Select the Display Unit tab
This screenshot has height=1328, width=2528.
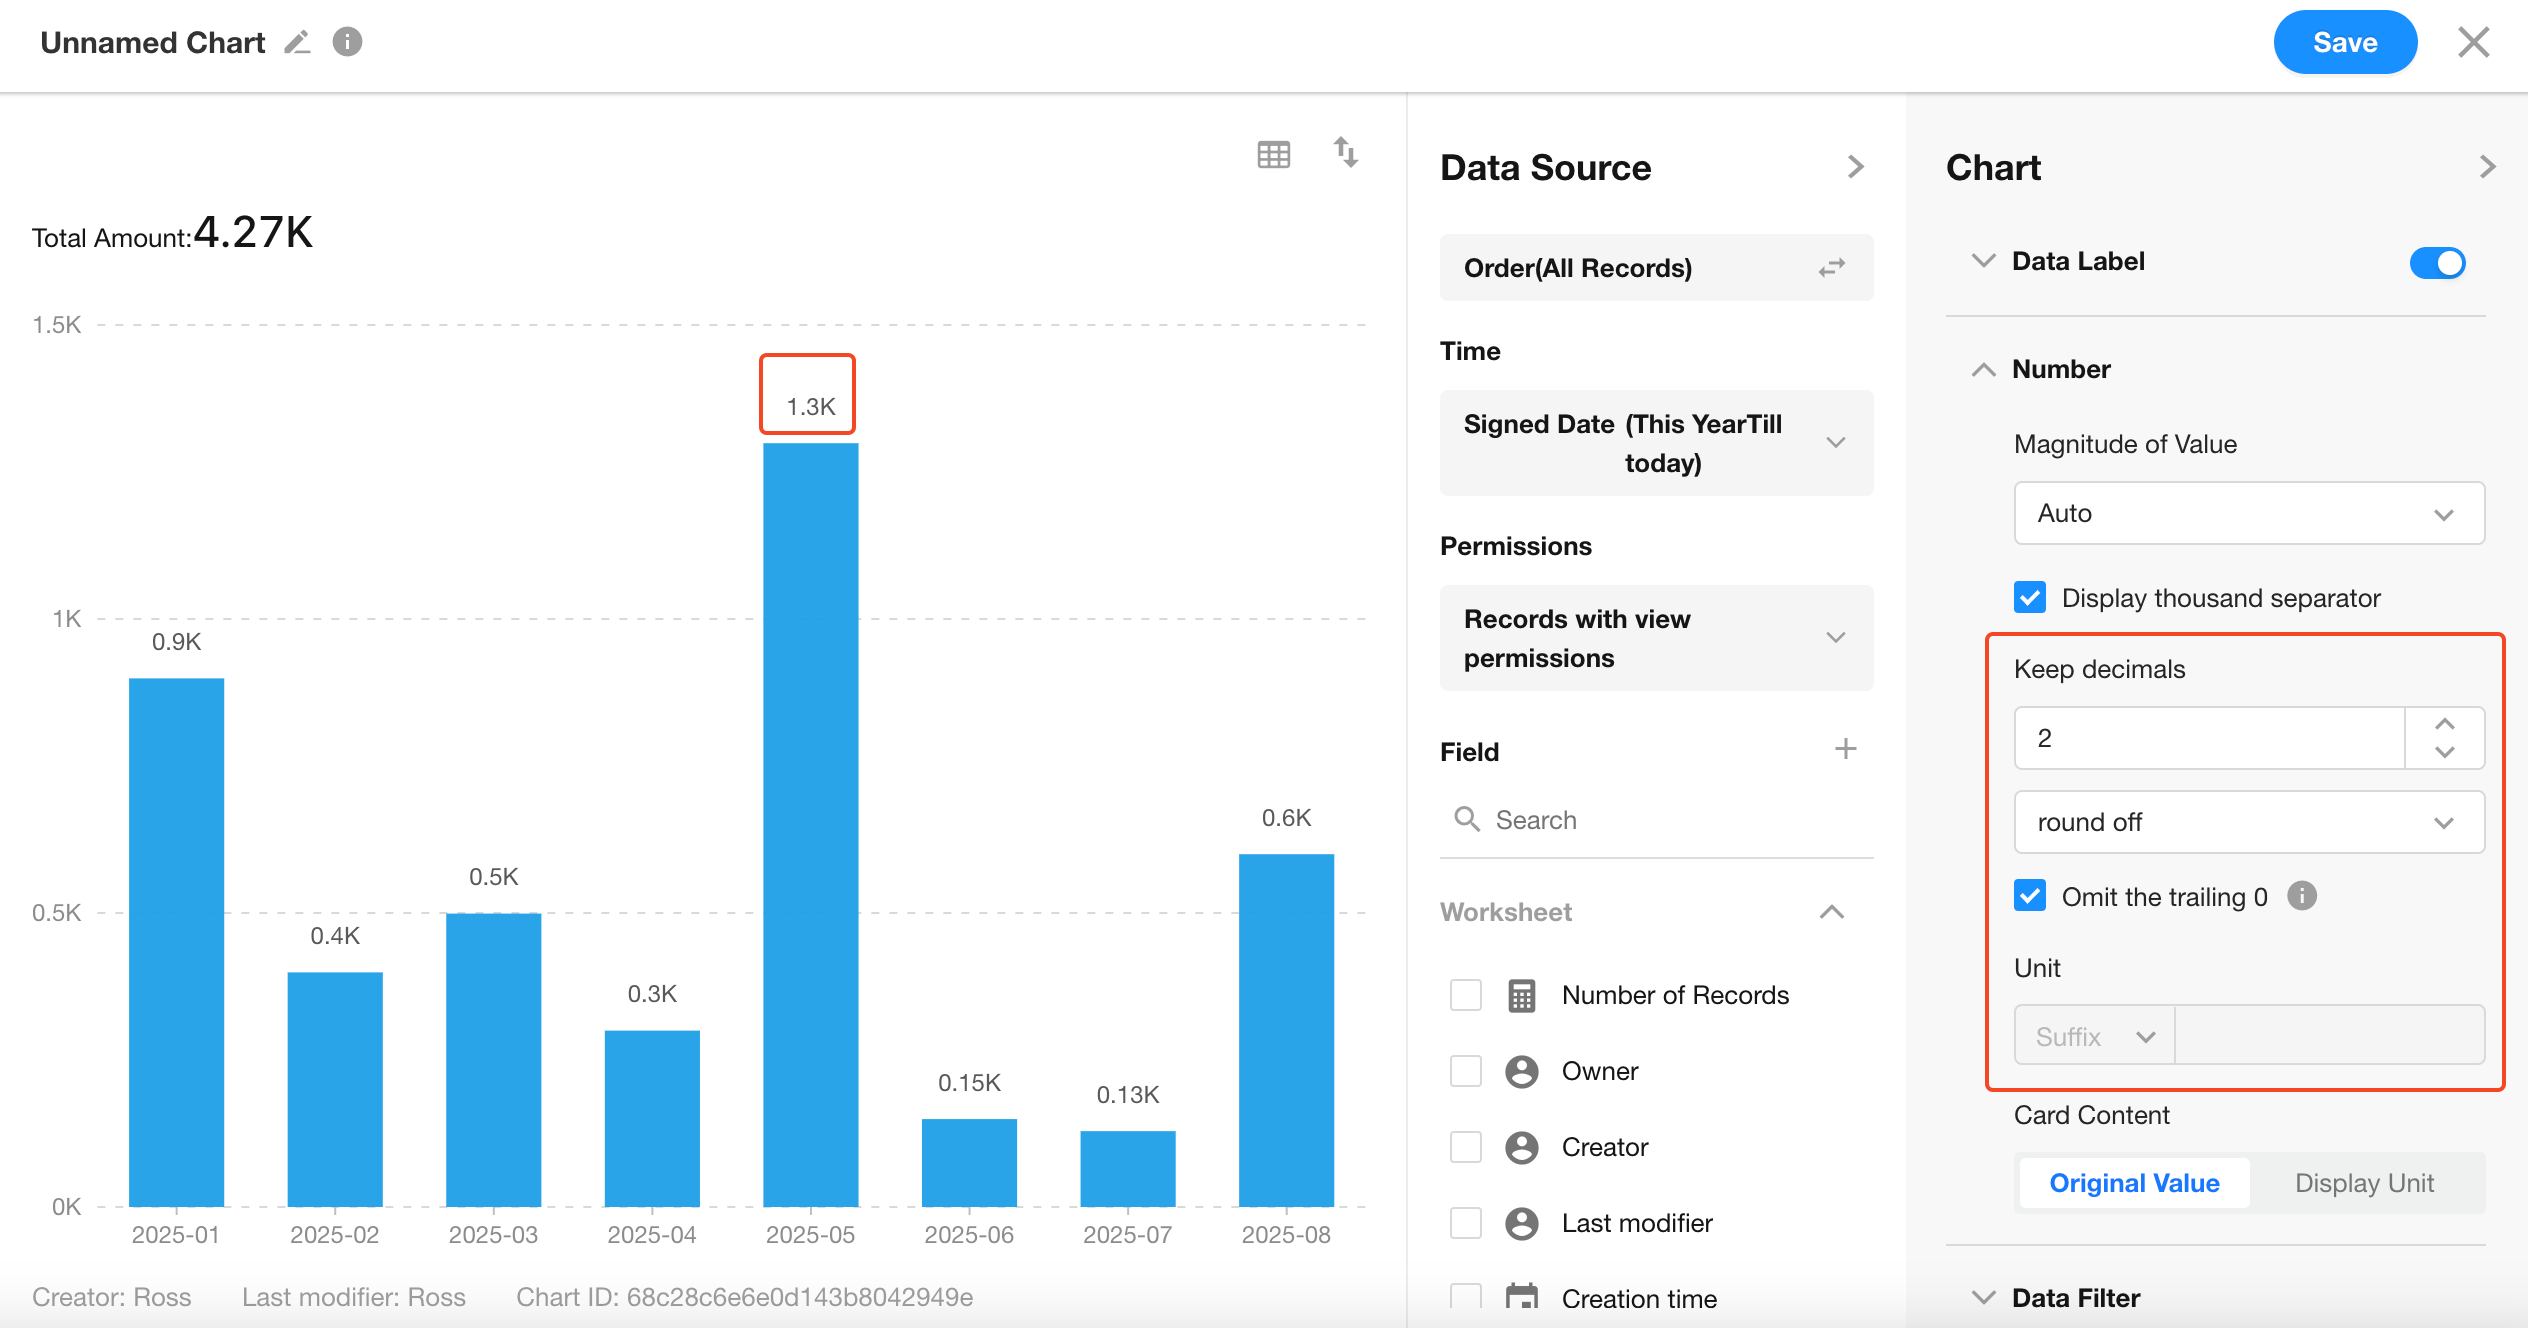[2364, 1183]
